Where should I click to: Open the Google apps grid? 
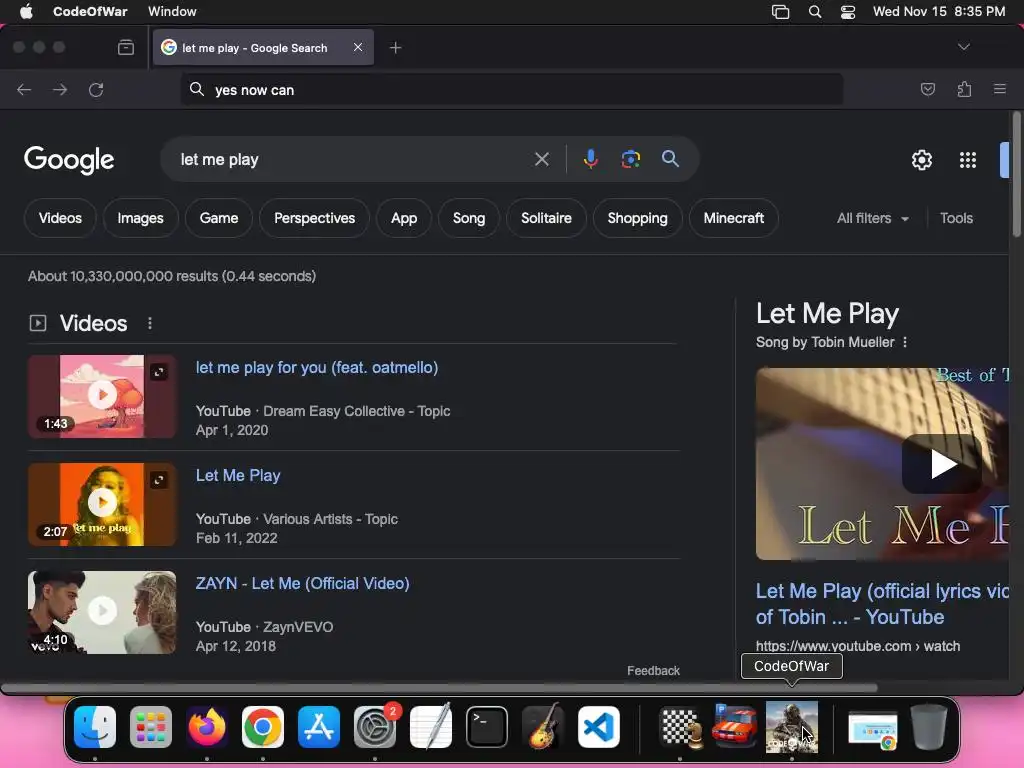click(968, 160)
